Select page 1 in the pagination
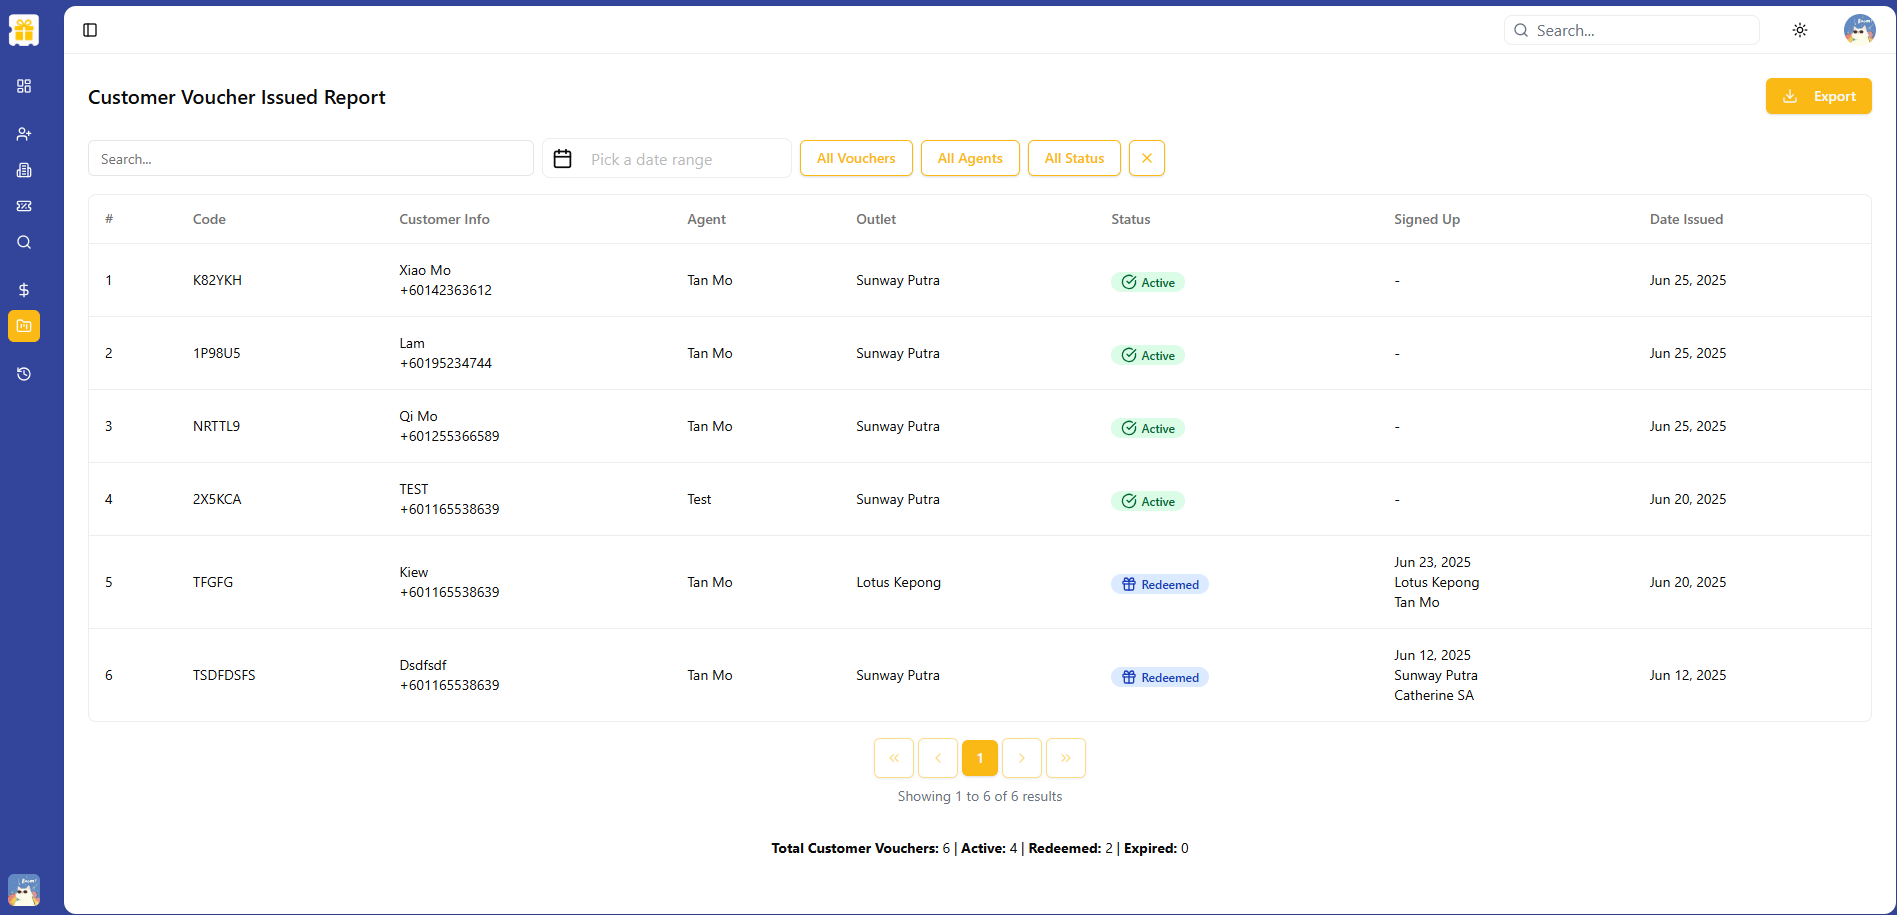This screenshot has width=1897, height=915. pos(979,758)
